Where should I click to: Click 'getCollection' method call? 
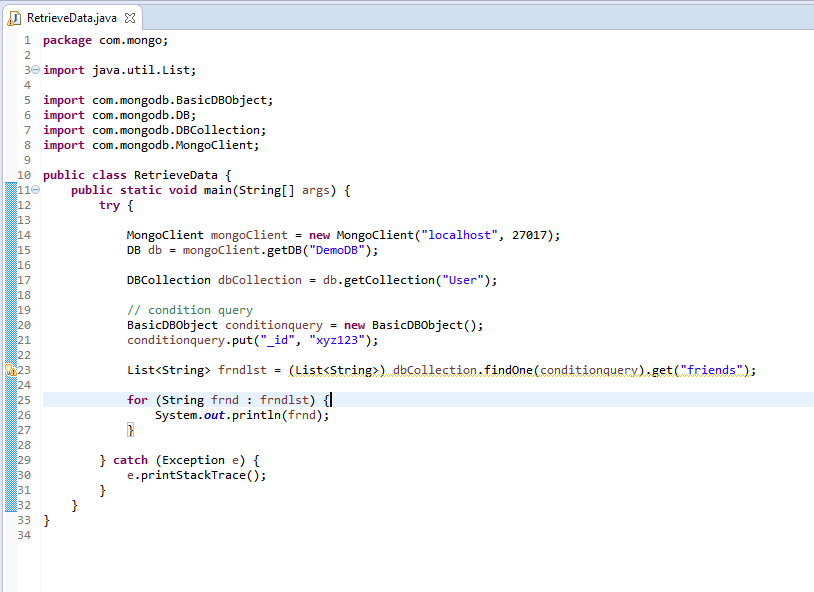[x=389, y=280]
